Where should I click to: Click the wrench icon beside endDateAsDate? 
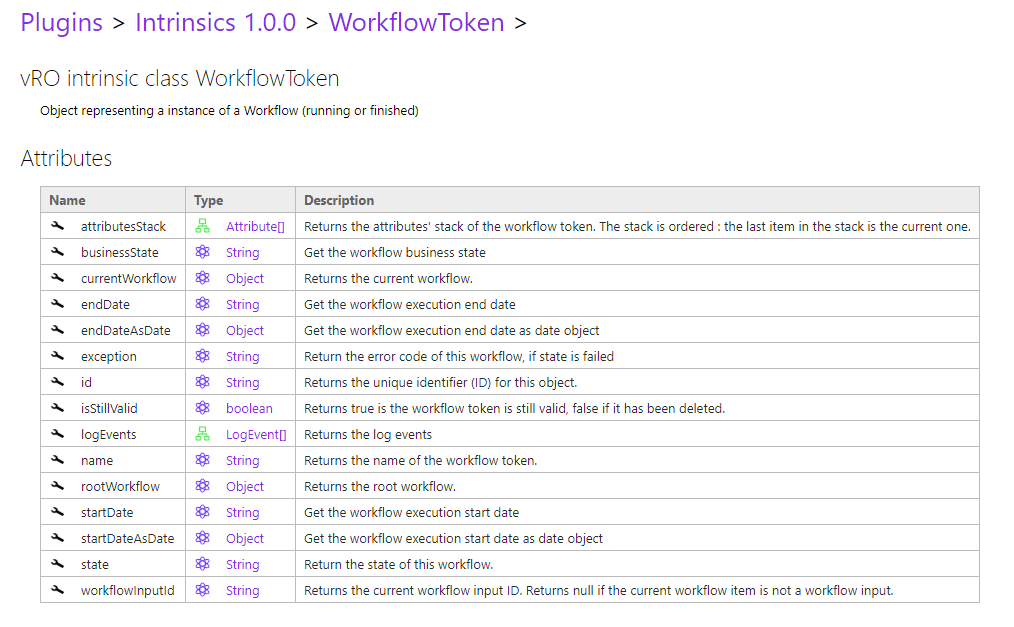tap(58, 330)
